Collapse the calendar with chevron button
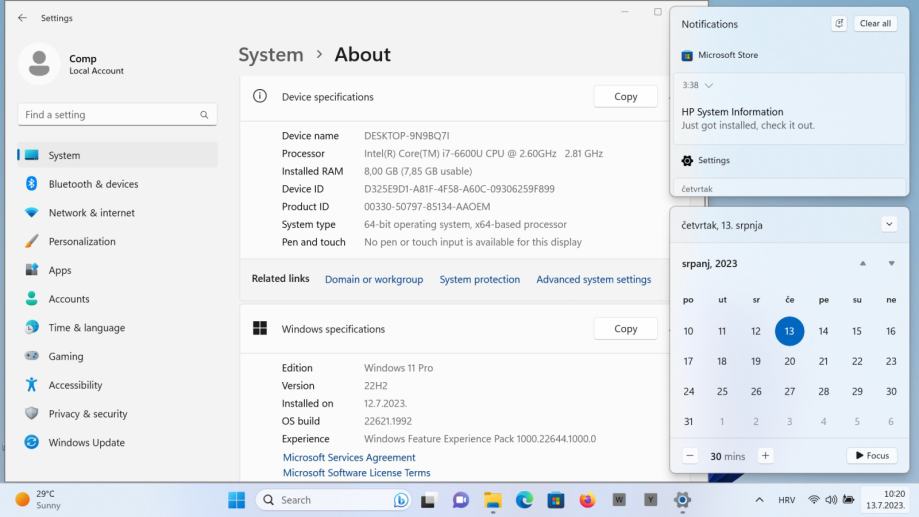Screen dimensions: 919x517 pyautogui.click(x=889, y=225)
